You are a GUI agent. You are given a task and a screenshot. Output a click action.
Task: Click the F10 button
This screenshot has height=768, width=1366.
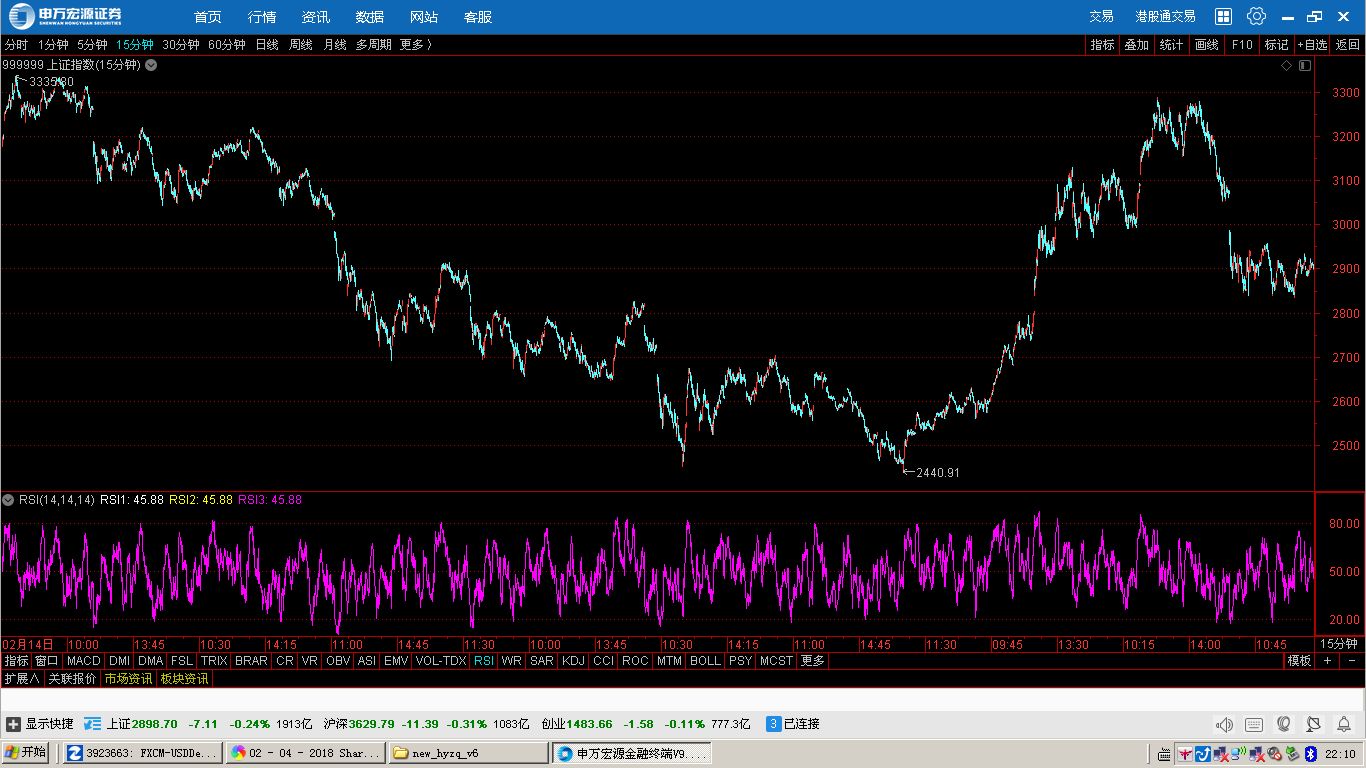point(1242,45)
